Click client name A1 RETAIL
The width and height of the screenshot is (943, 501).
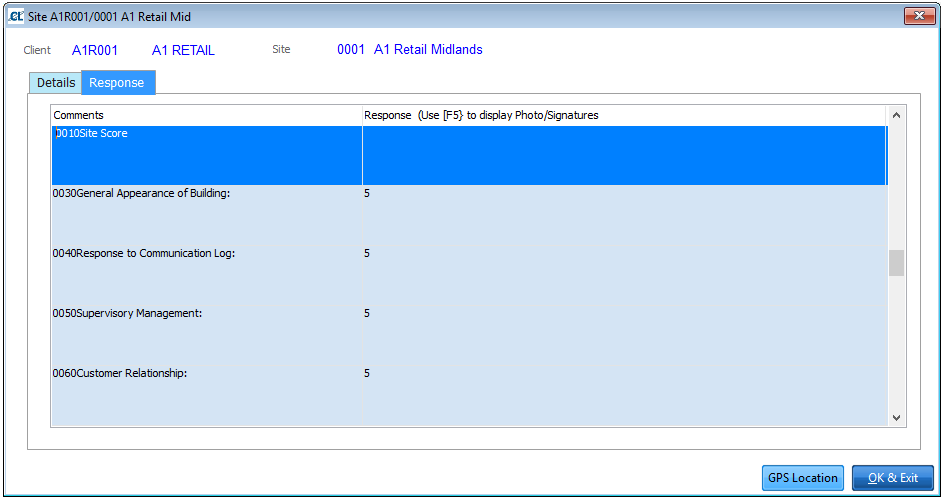[x=183, y=51]
